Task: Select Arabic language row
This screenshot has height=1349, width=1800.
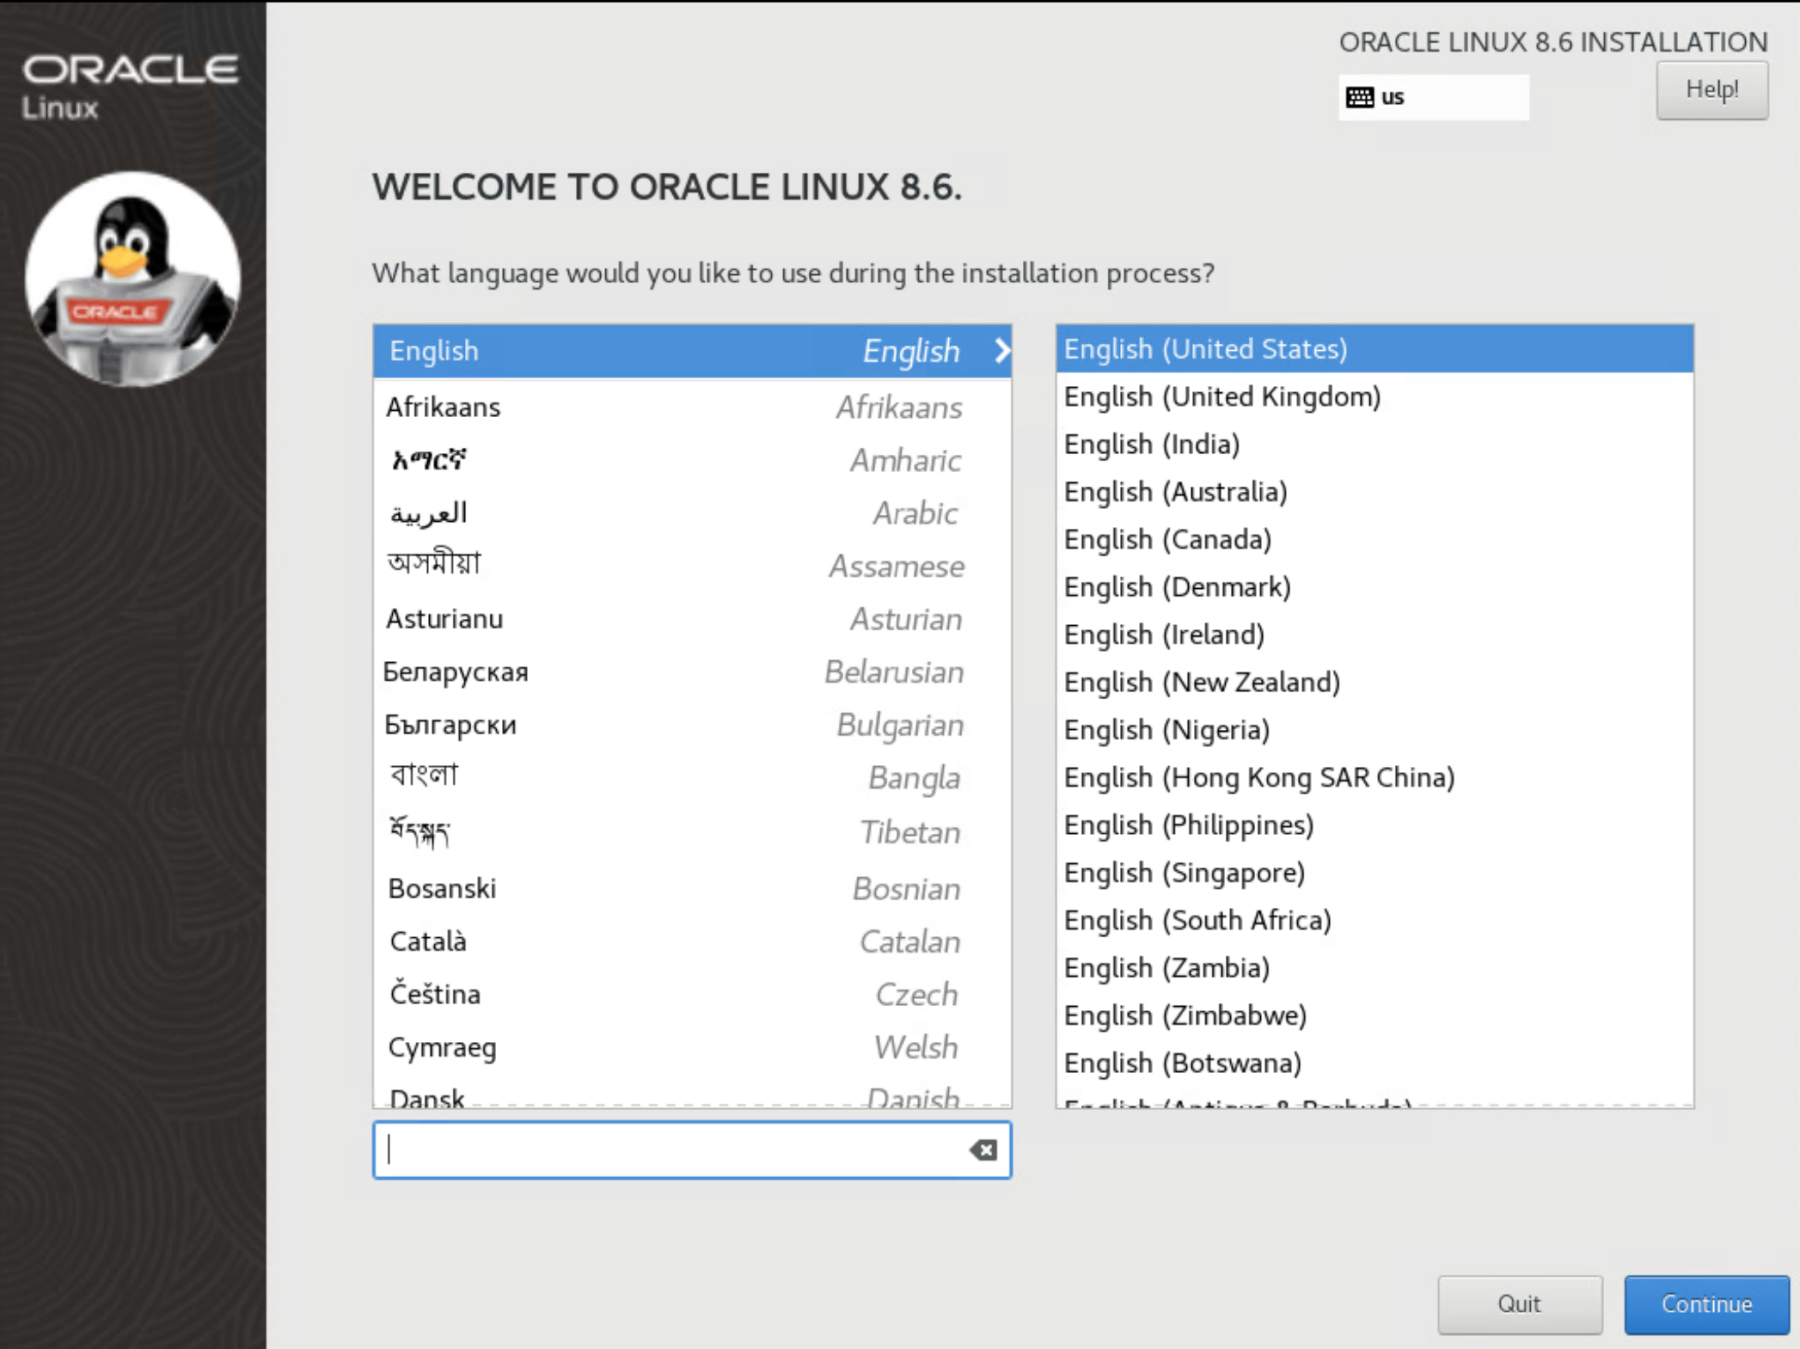Action: coord(692,513)
